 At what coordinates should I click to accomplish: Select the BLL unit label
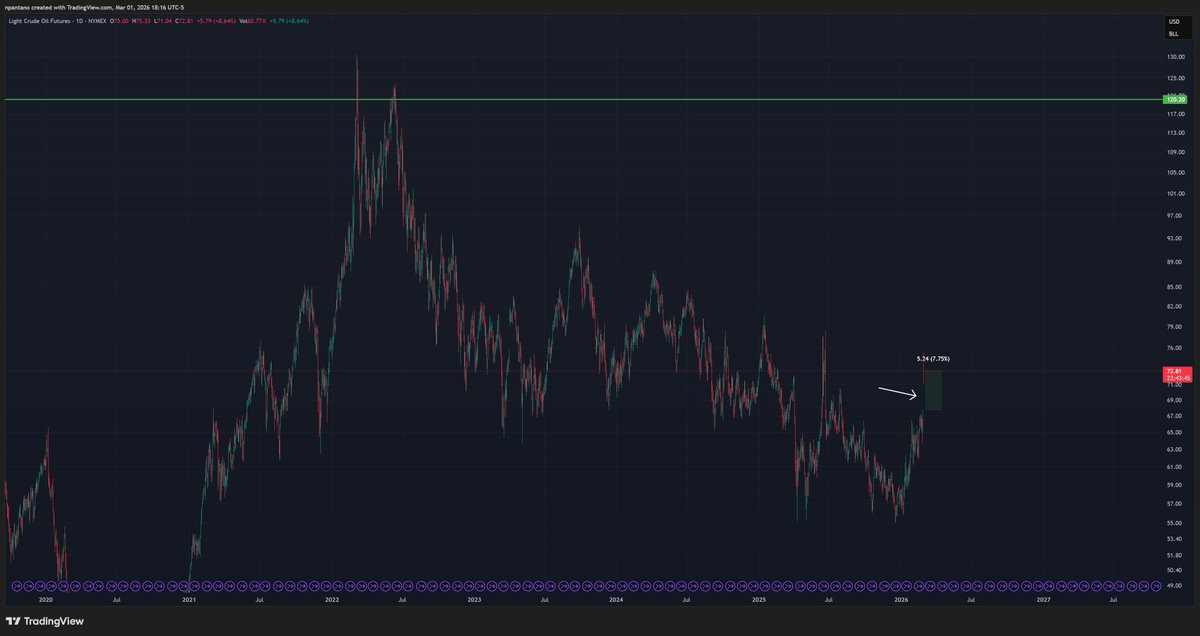pyautogui.click(x=1173, y=33)
